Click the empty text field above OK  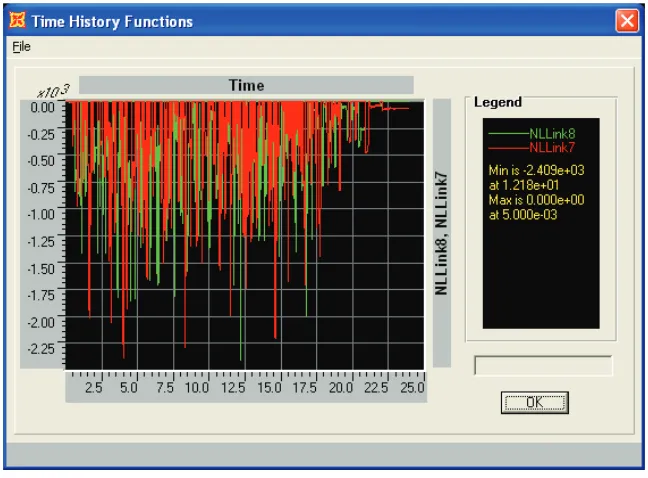pos(543,365)
